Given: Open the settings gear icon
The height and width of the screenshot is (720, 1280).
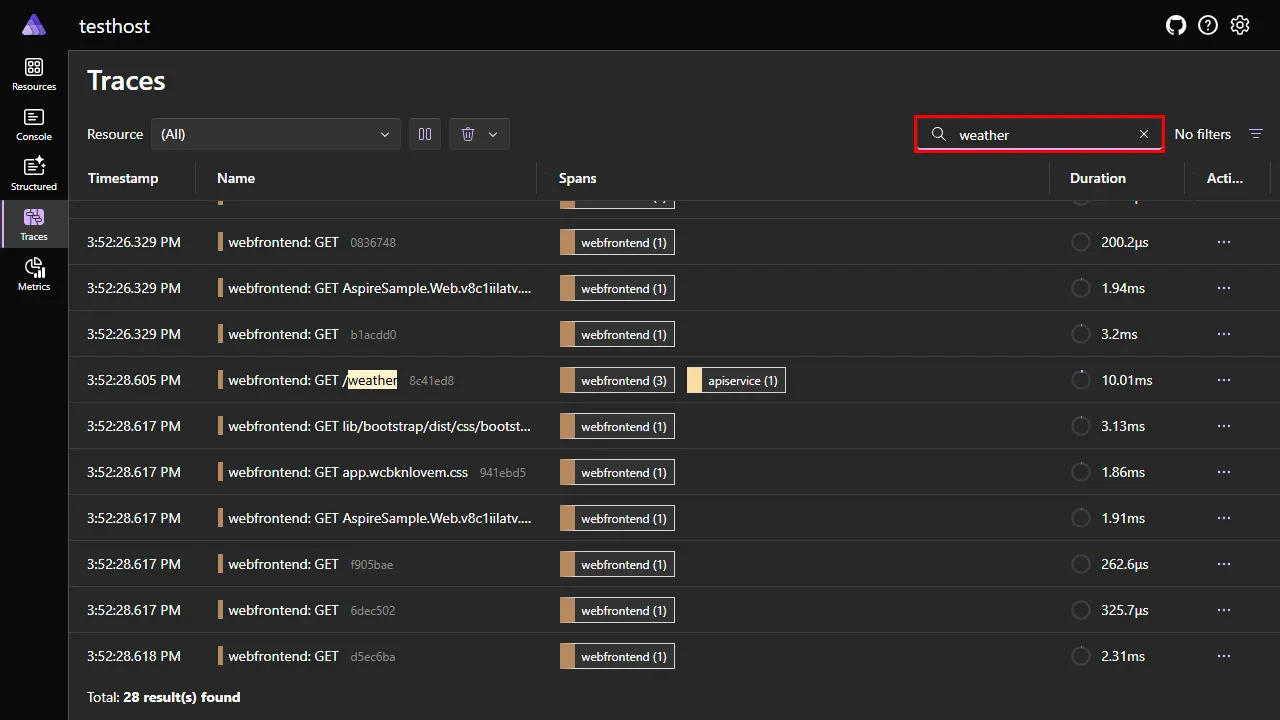Looking at the screenshot, I should point(1240,25).
